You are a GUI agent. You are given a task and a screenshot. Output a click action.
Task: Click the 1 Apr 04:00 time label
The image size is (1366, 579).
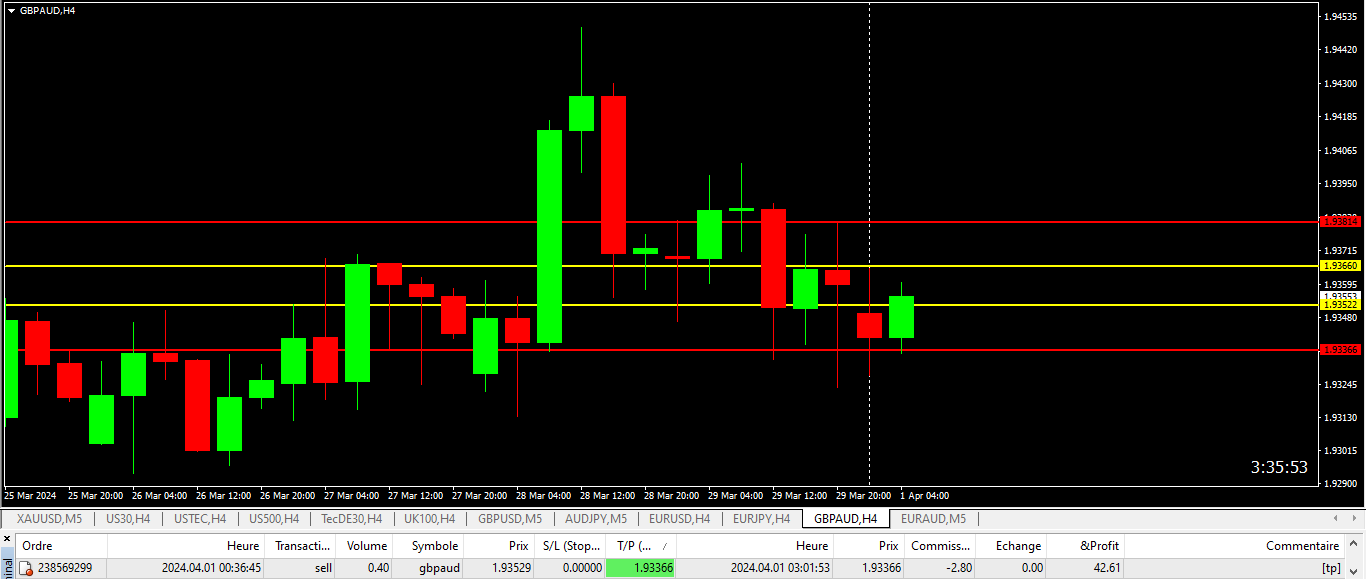[x=924, y=495]
